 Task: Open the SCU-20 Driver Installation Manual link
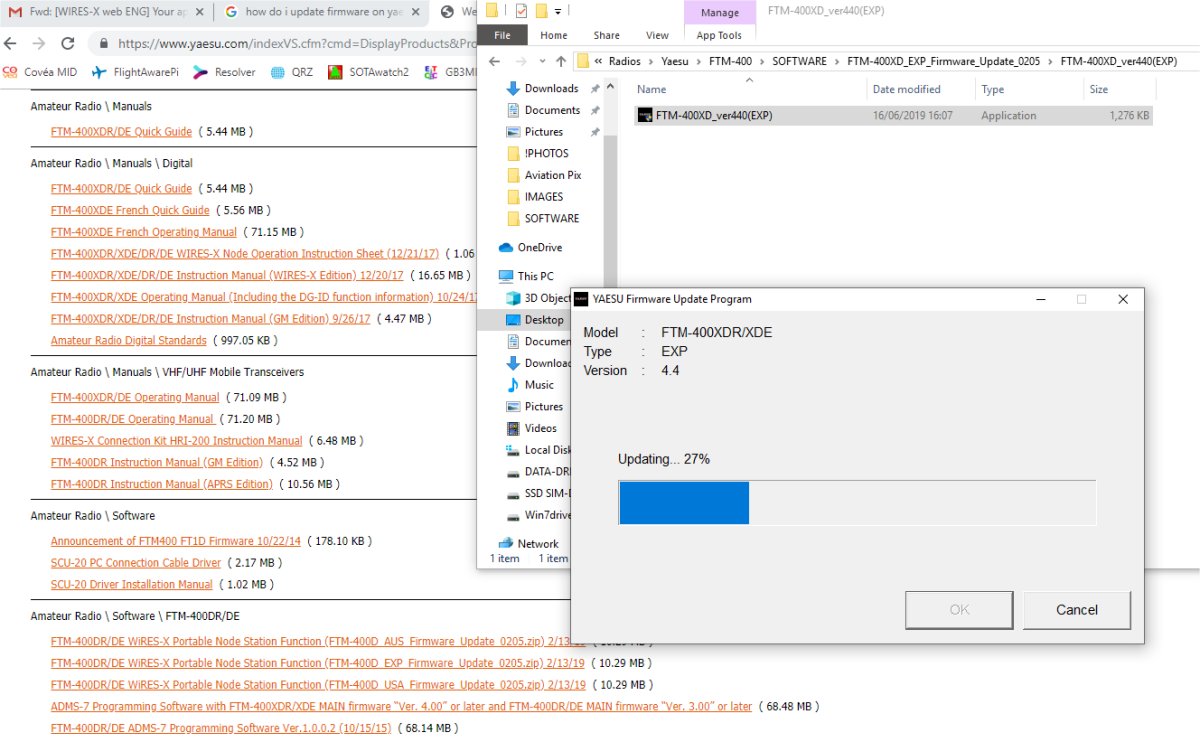(x=132, y=585)
